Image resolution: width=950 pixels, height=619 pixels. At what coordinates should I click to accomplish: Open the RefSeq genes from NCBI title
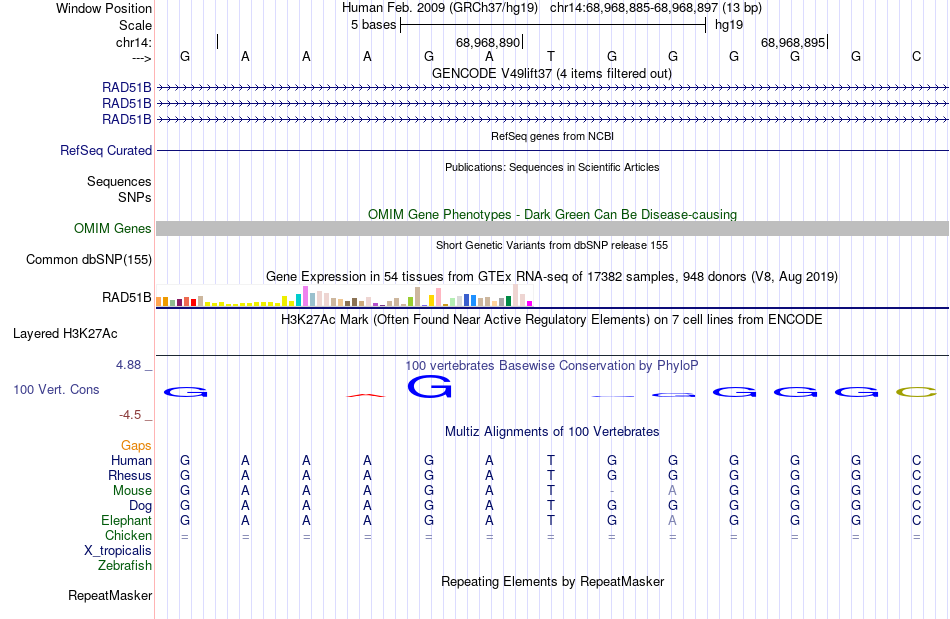click(552, 136)
